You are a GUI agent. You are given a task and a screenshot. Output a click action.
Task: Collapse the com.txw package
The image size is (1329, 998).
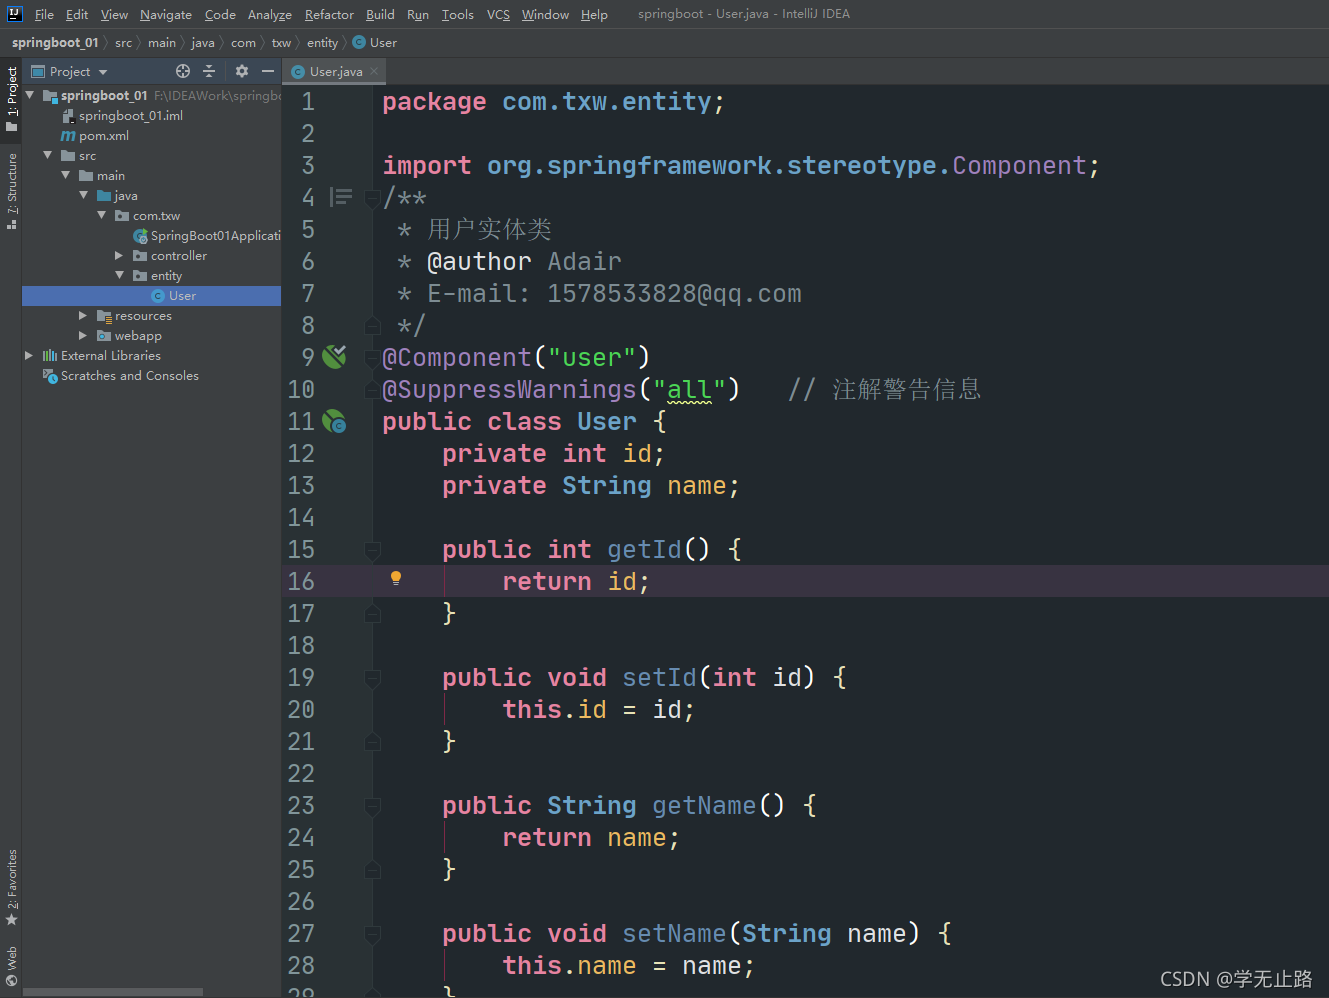(x=102, y=215)
